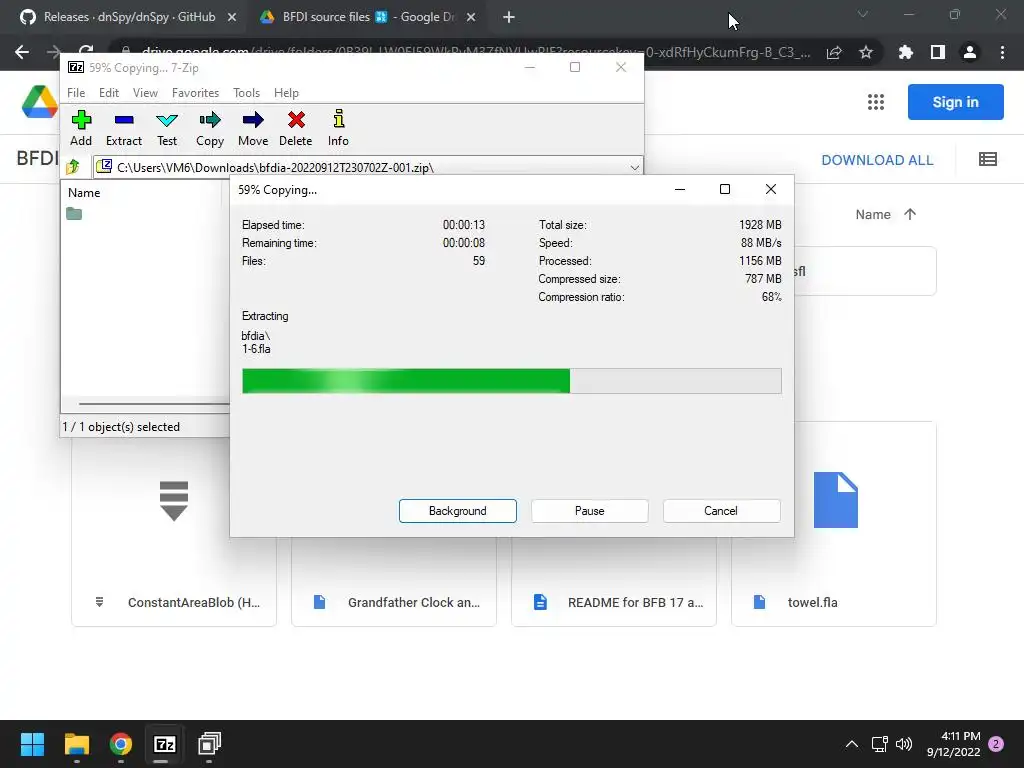Viewport: 1024px width, 768px height.
Task: Open File Explorer from the taskbar
Action: 76,744
